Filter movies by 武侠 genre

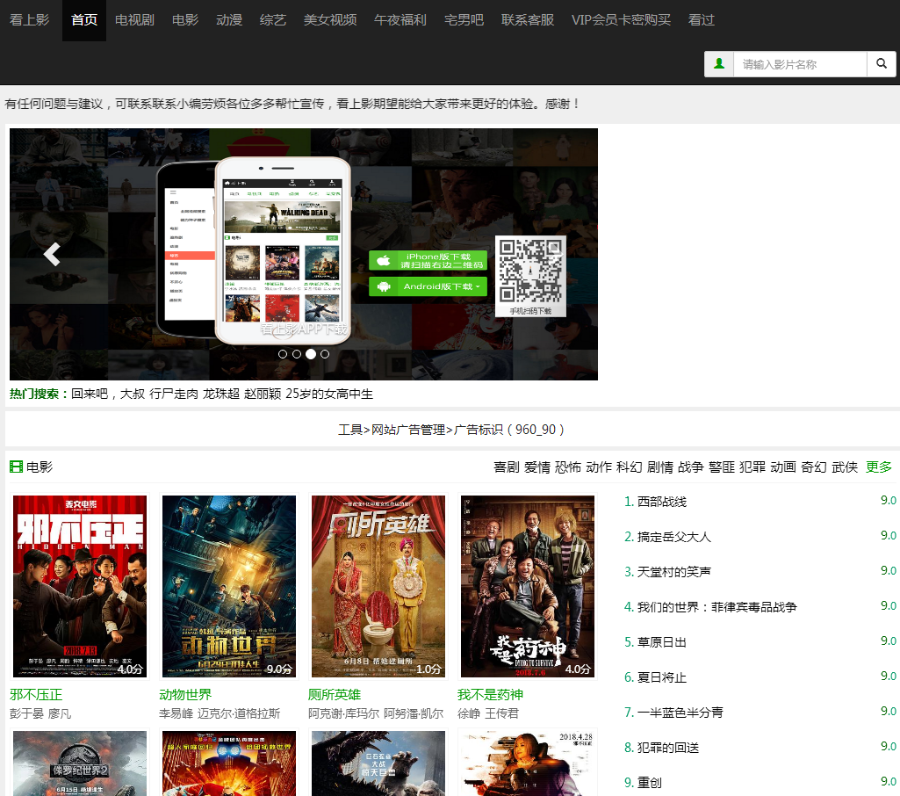pos(844,467)
